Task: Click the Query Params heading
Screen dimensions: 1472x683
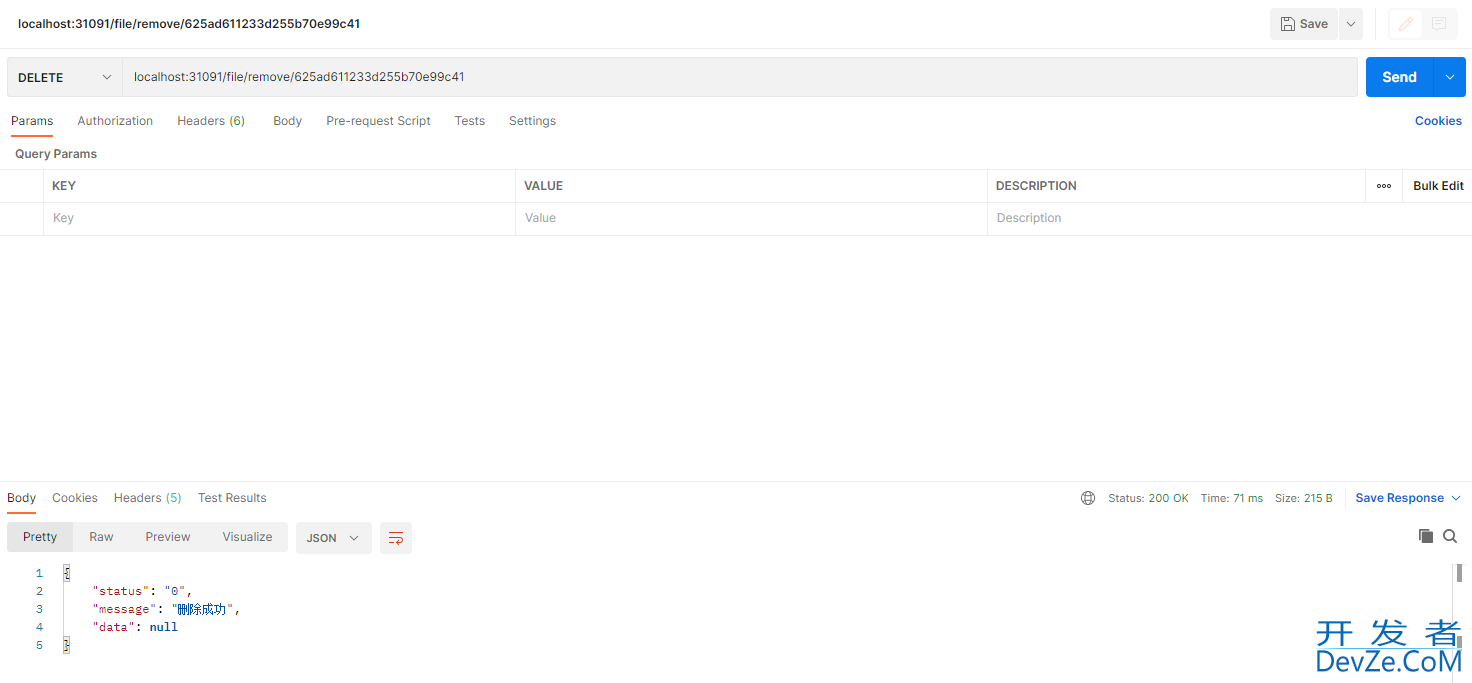Action: pos(56,154)
